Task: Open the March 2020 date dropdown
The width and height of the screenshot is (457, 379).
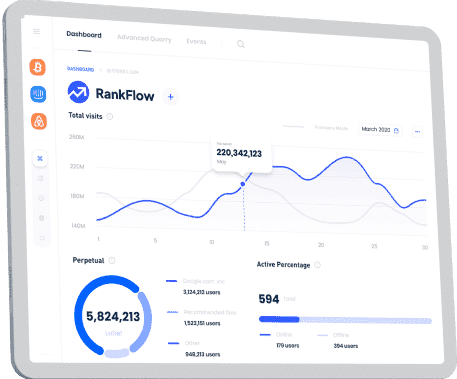Action: point(380,130)
